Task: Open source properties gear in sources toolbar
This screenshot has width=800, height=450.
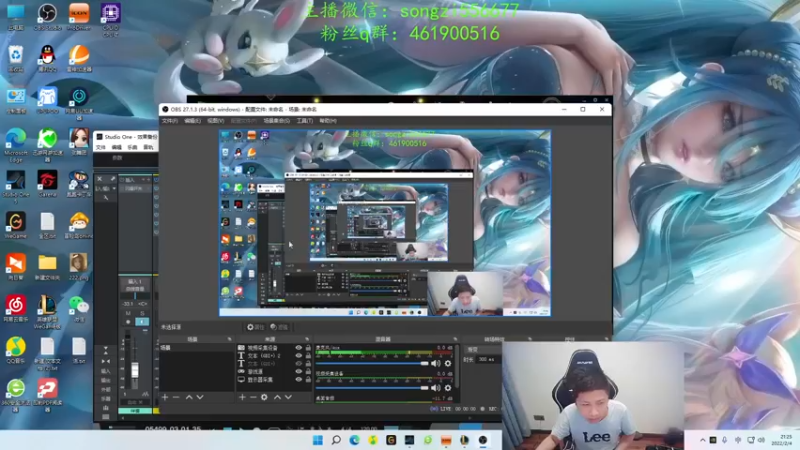Action: [264, 397]
